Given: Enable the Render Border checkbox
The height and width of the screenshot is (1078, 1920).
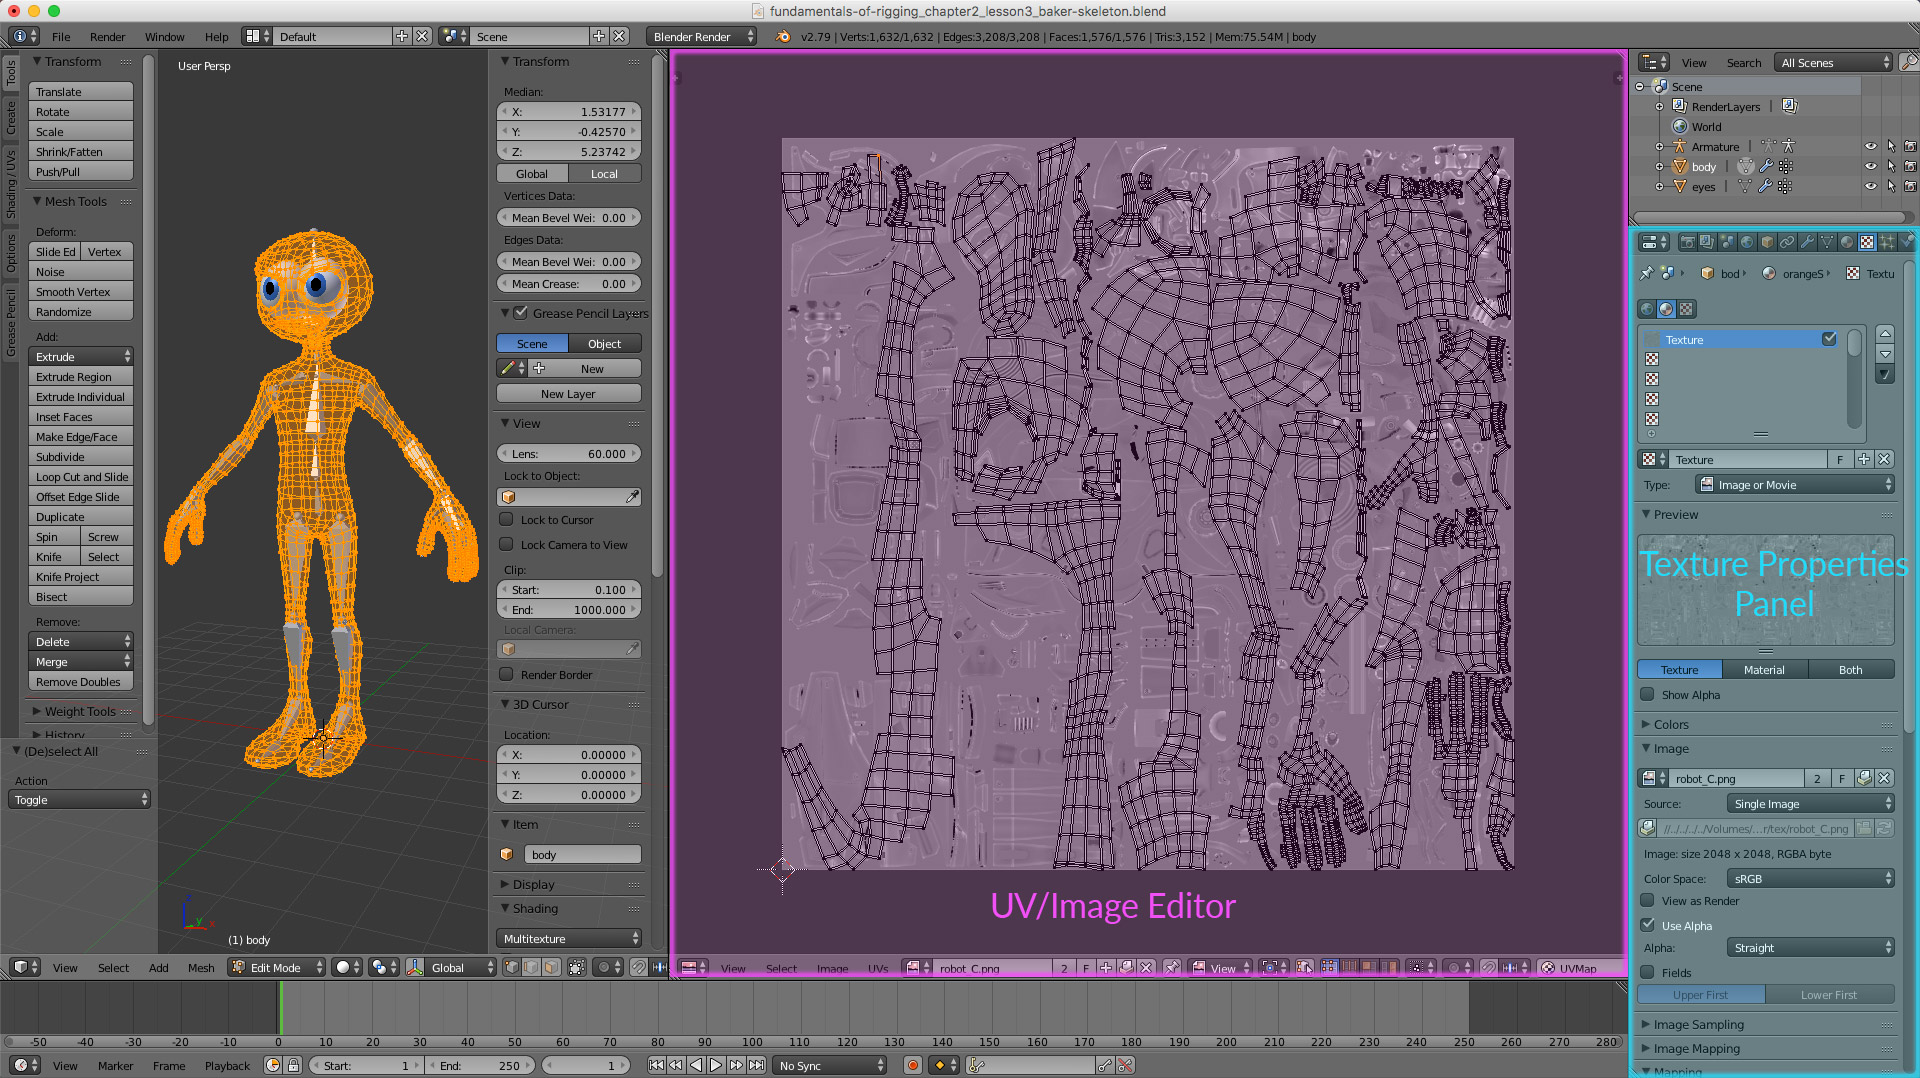Looking at the screenshot, I should [x=507, y=674].
